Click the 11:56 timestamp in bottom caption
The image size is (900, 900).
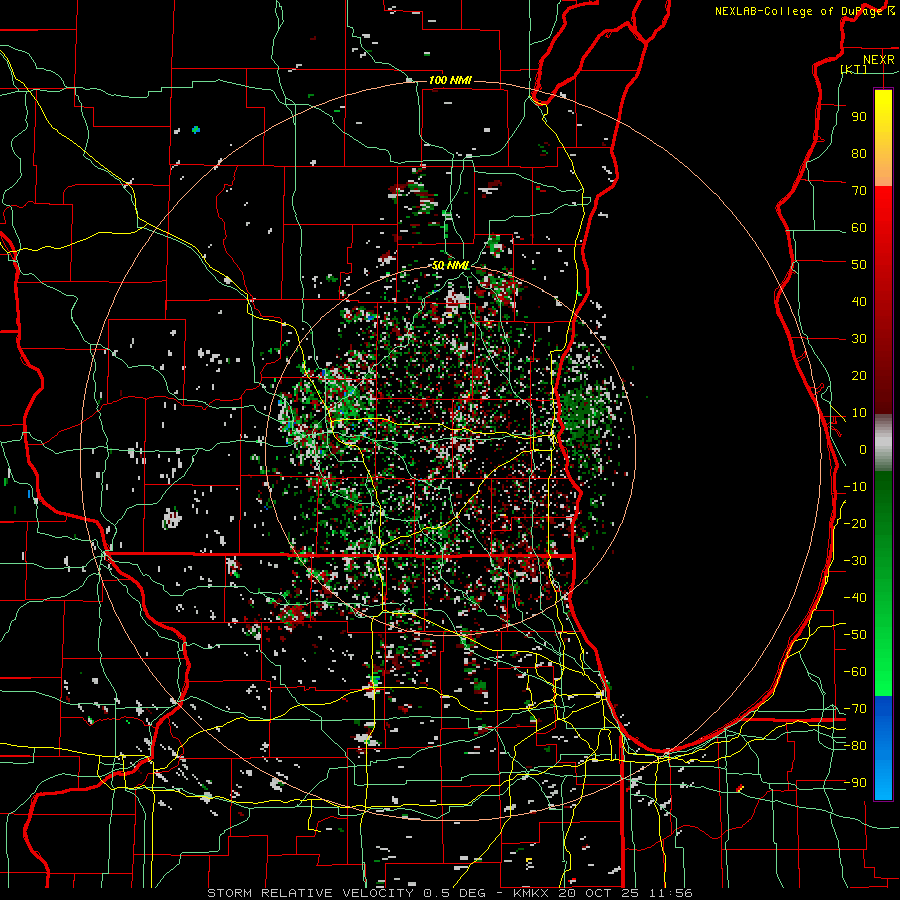pyautogui.click(x=670, y=893)
